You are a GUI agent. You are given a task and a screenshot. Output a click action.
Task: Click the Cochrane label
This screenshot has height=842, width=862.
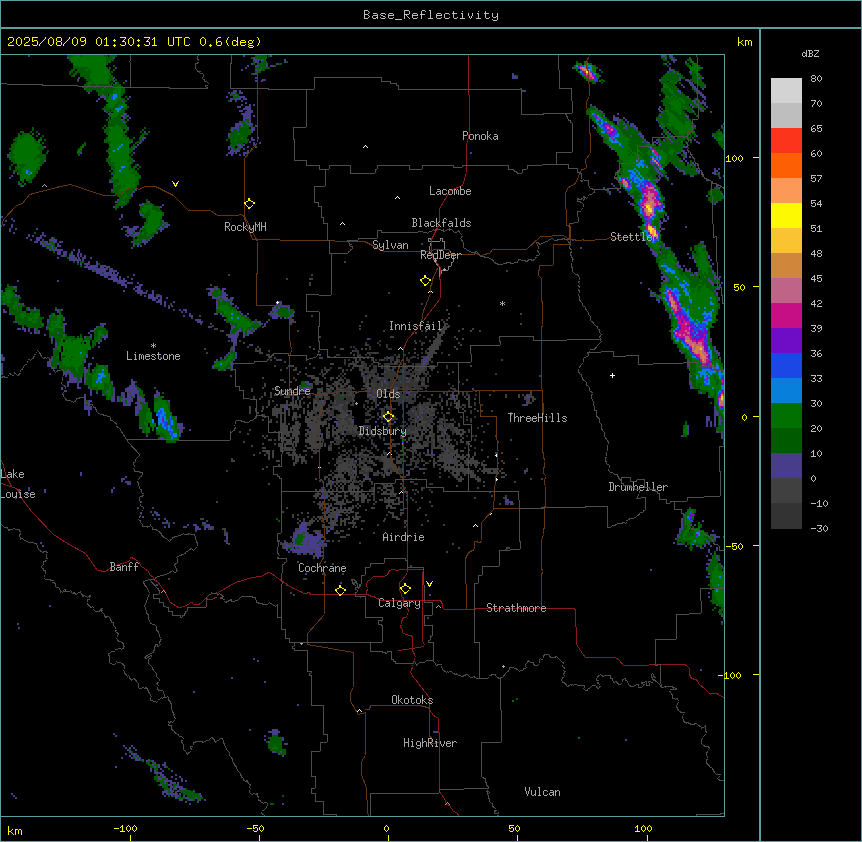point(322,568)
